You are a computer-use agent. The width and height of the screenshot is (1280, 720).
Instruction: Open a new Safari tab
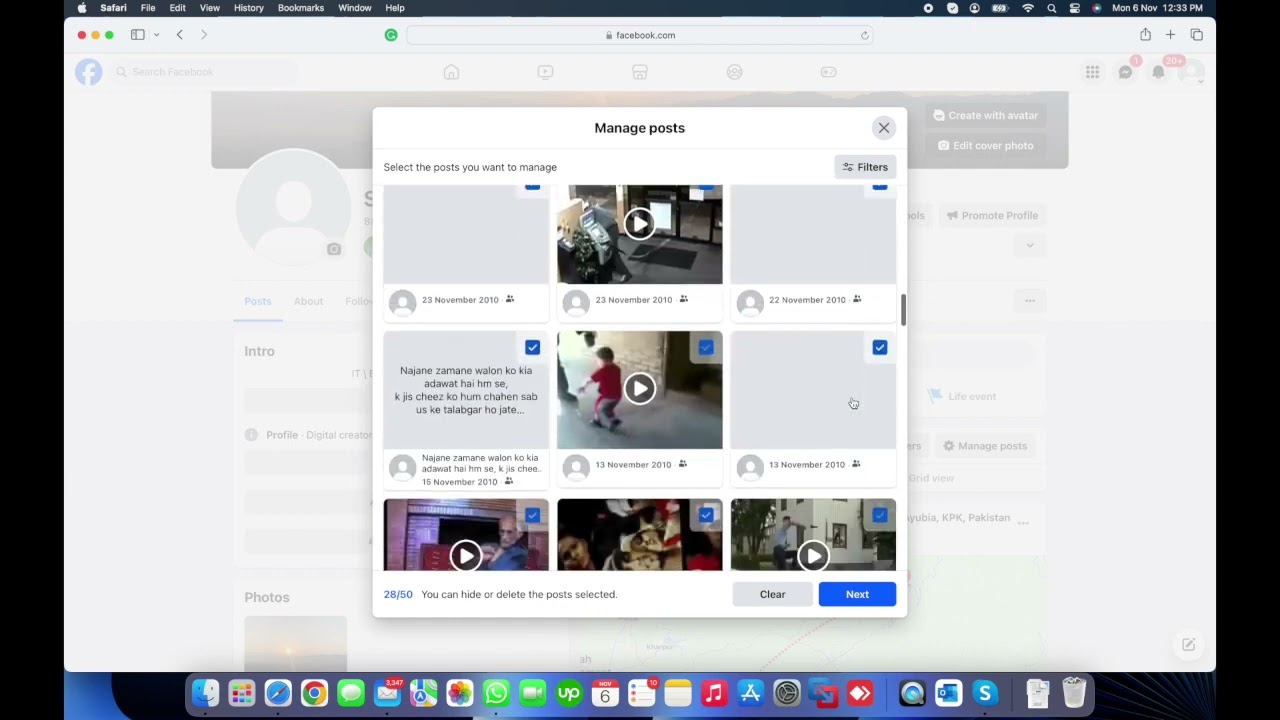click(x=1170, y=35)
